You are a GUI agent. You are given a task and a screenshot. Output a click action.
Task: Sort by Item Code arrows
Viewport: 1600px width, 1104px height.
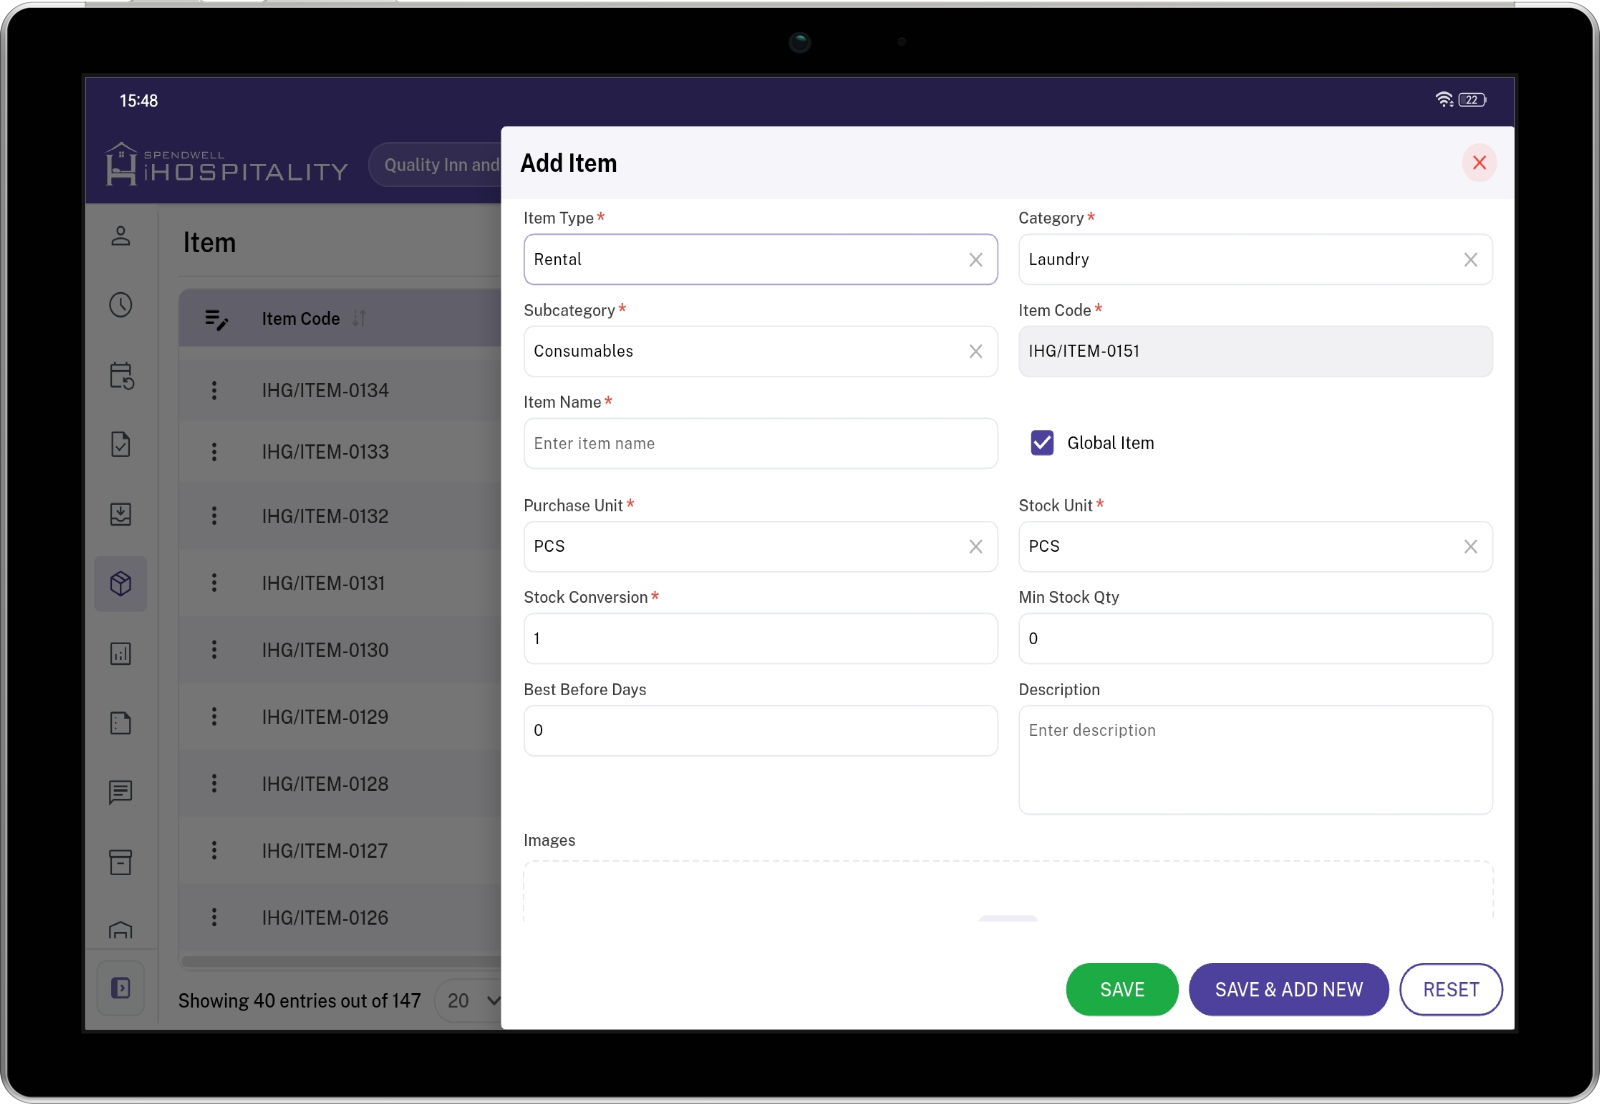[x=359, y=318]
